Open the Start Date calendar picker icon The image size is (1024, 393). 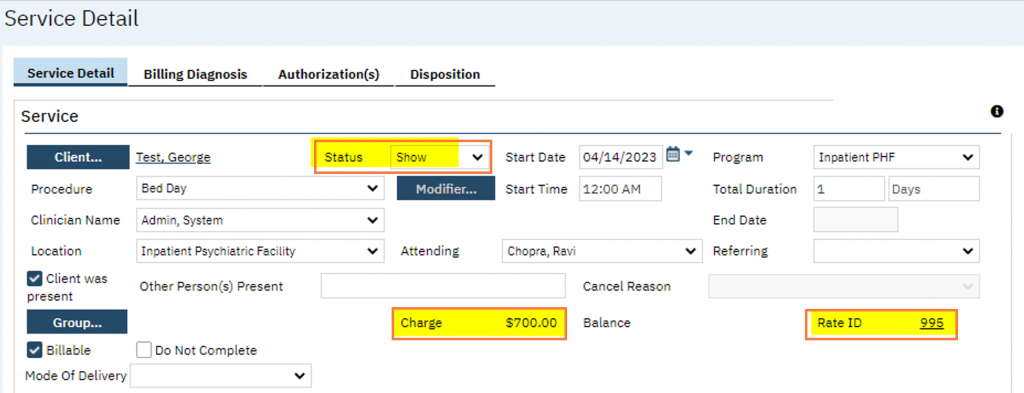click(x=673, y=155)
